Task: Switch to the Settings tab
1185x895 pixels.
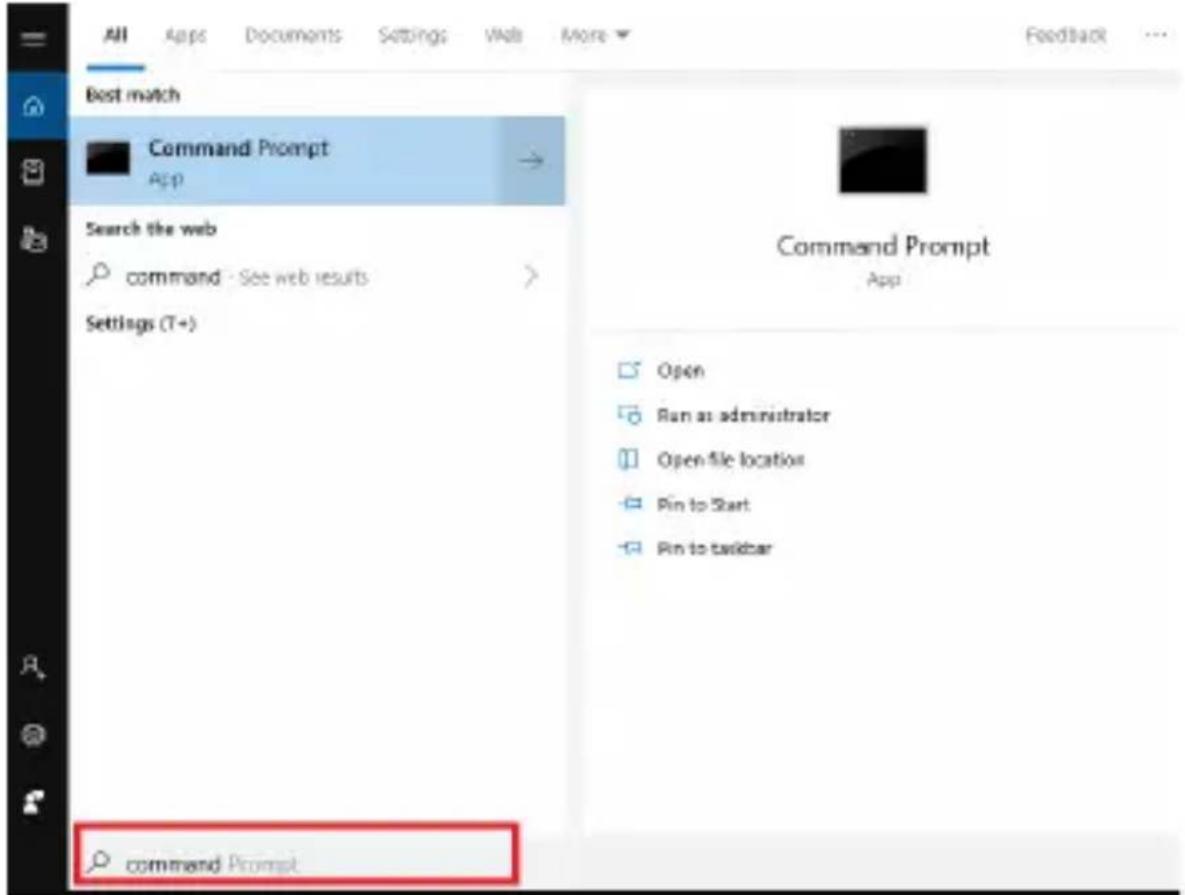Action: 413,35
